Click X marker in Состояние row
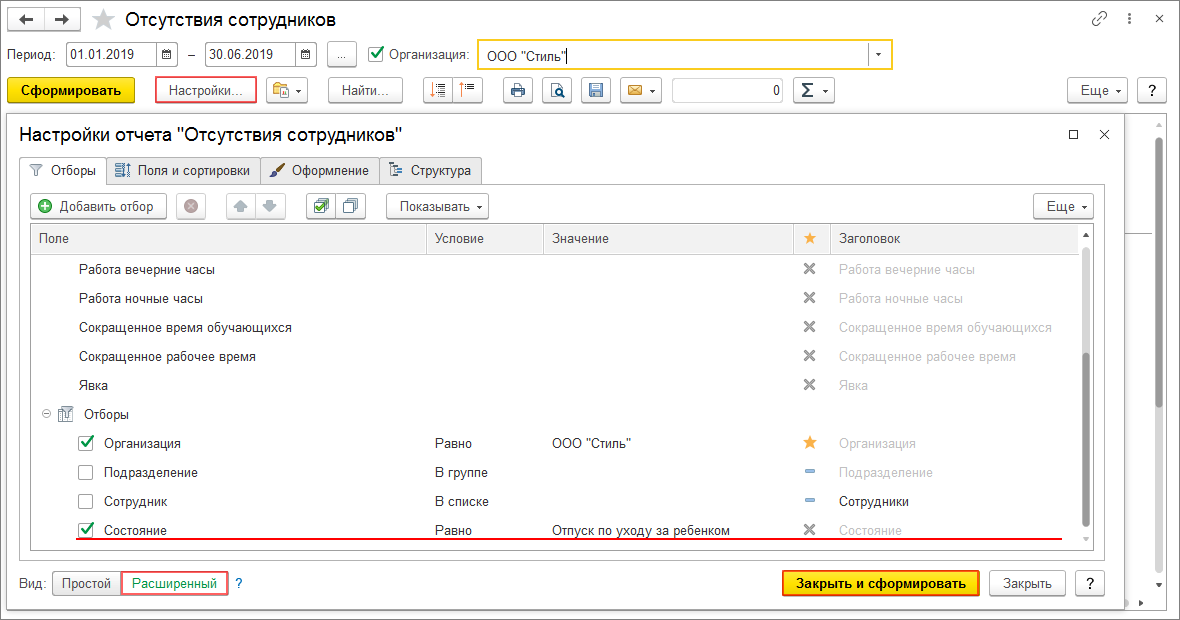Image resolution: width=1180 pixels, height=620 pixels. pyautogui.click(x=810, y=530)
